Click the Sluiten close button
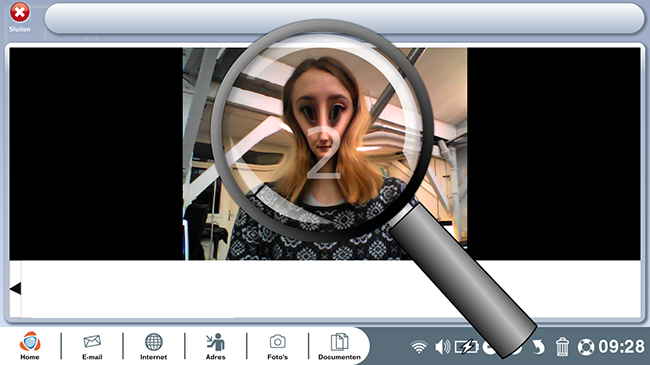 19,17
